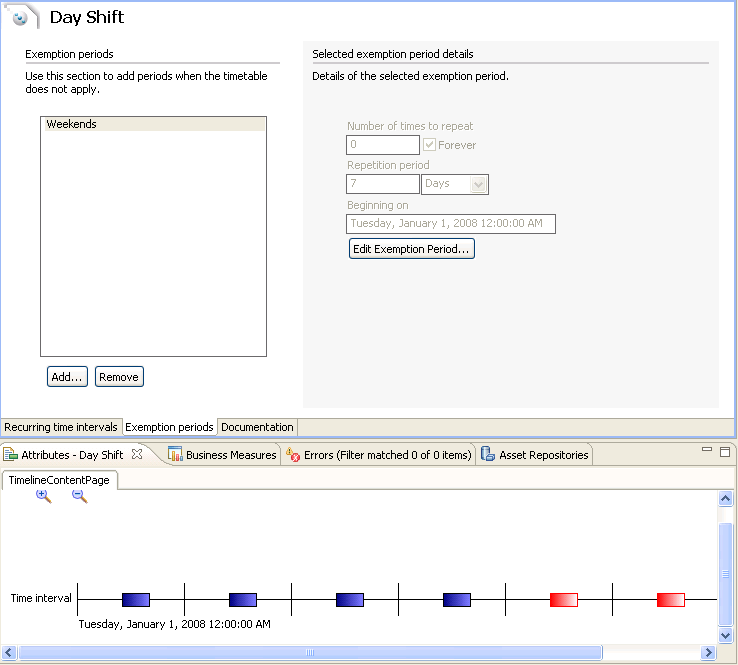
Task: Click the first red exemption block
Action: 564,600
